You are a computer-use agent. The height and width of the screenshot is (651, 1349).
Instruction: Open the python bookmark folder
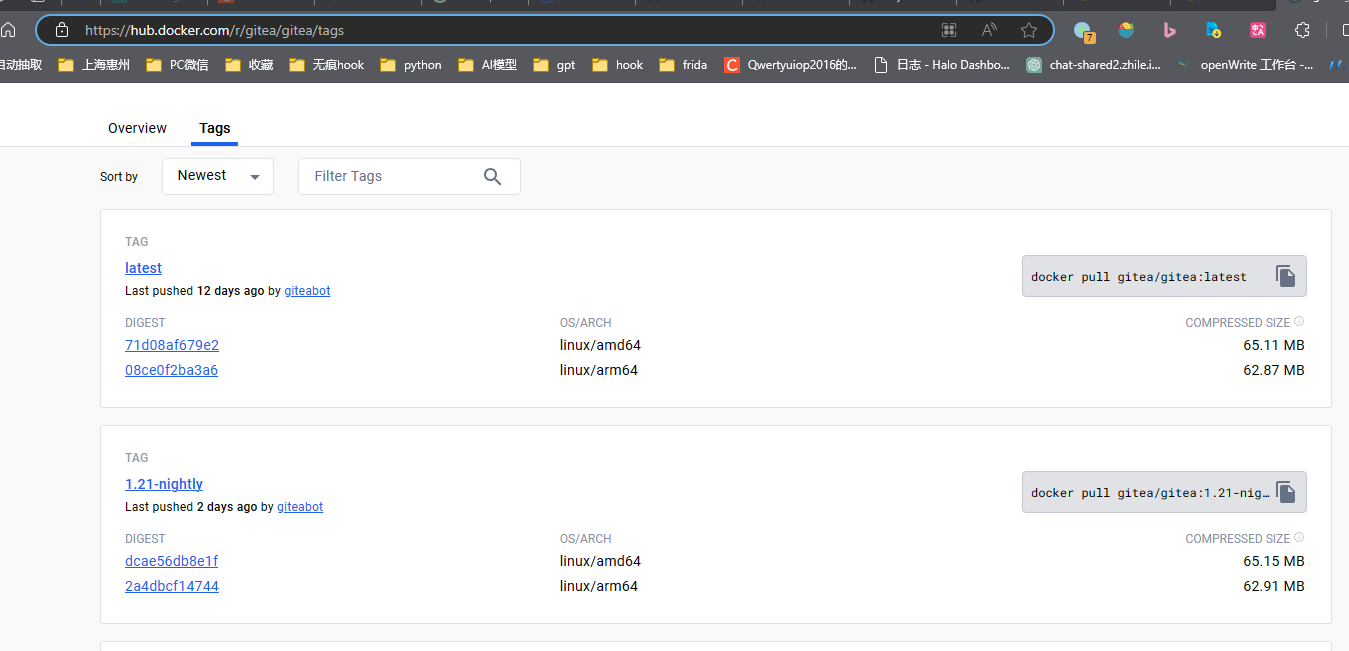tap(411, 65)
